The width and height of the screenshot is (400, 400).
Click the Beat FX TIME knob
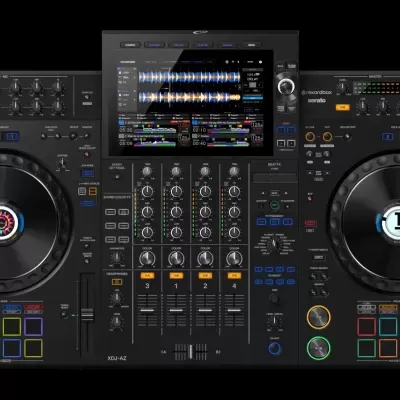274,299
